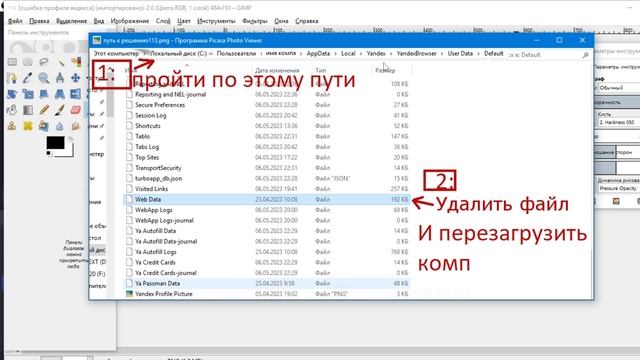The image size is (640, 360).
Task: Open the Pressure Opacity dynamics selector
Action: click(x=619, y=188)
